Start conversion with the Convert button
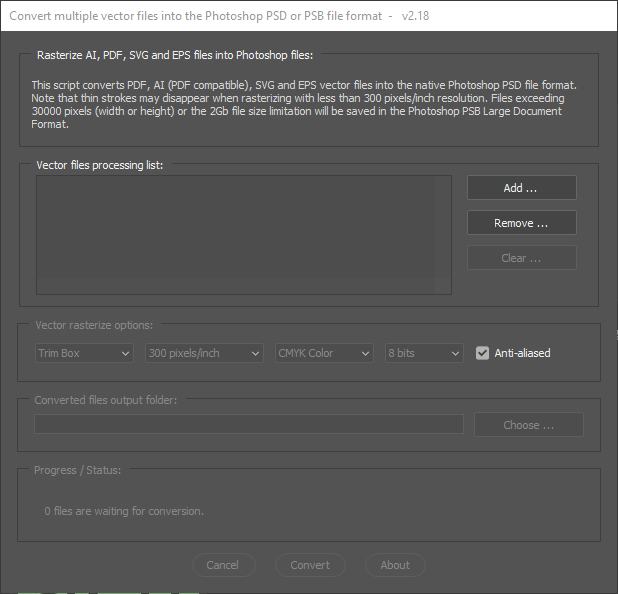Screen dimensions: 618x594 click(310, 565)
